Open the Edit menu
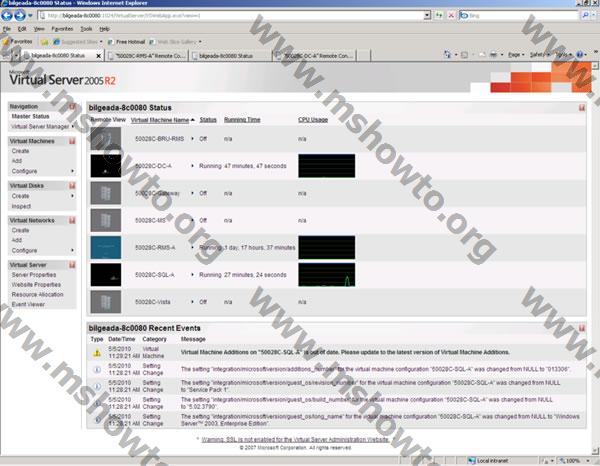The image size is (600, 466). [22, 29]
